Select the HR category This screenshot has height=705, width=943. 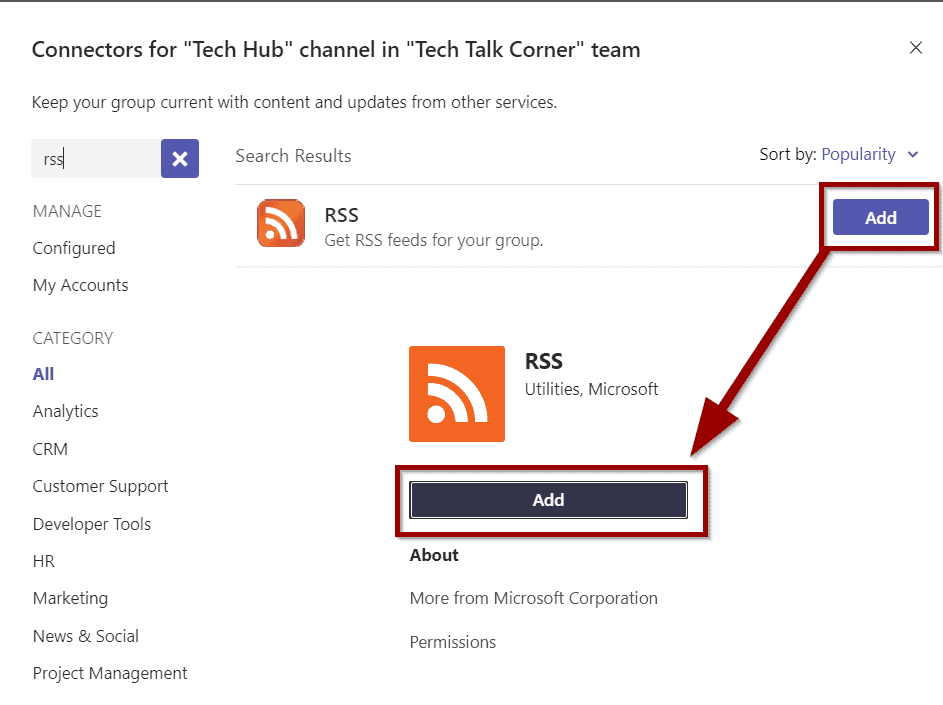click(x=44, y=561)
